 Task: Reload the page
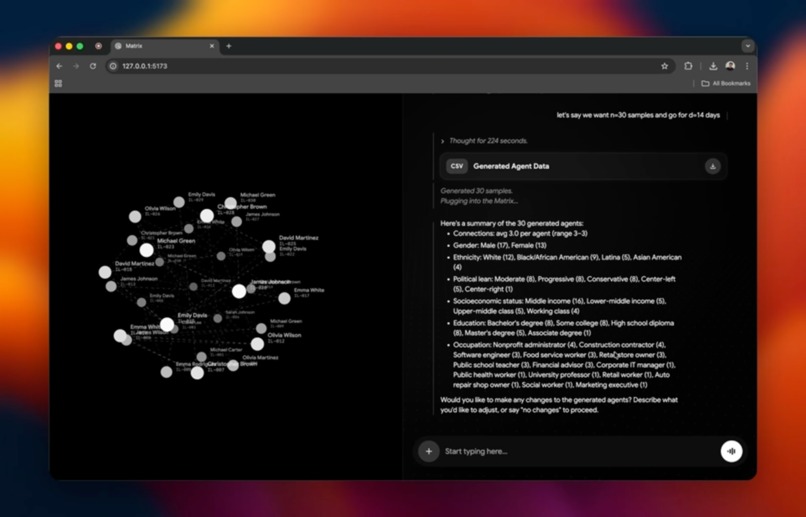click(x=93, y=66)
